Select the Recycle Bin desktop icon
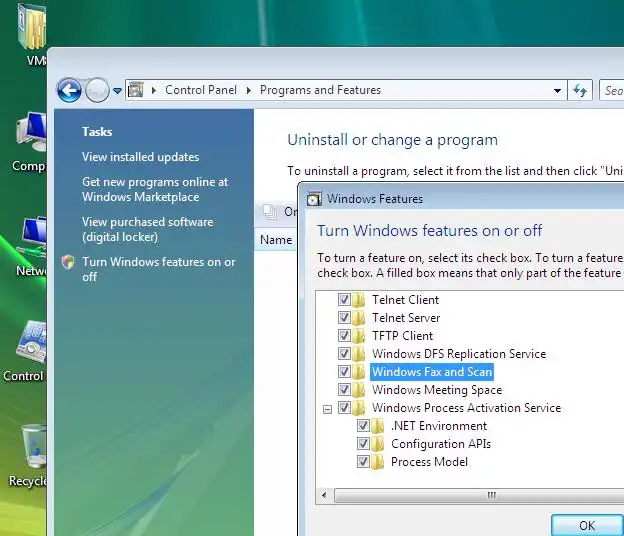 28,456
